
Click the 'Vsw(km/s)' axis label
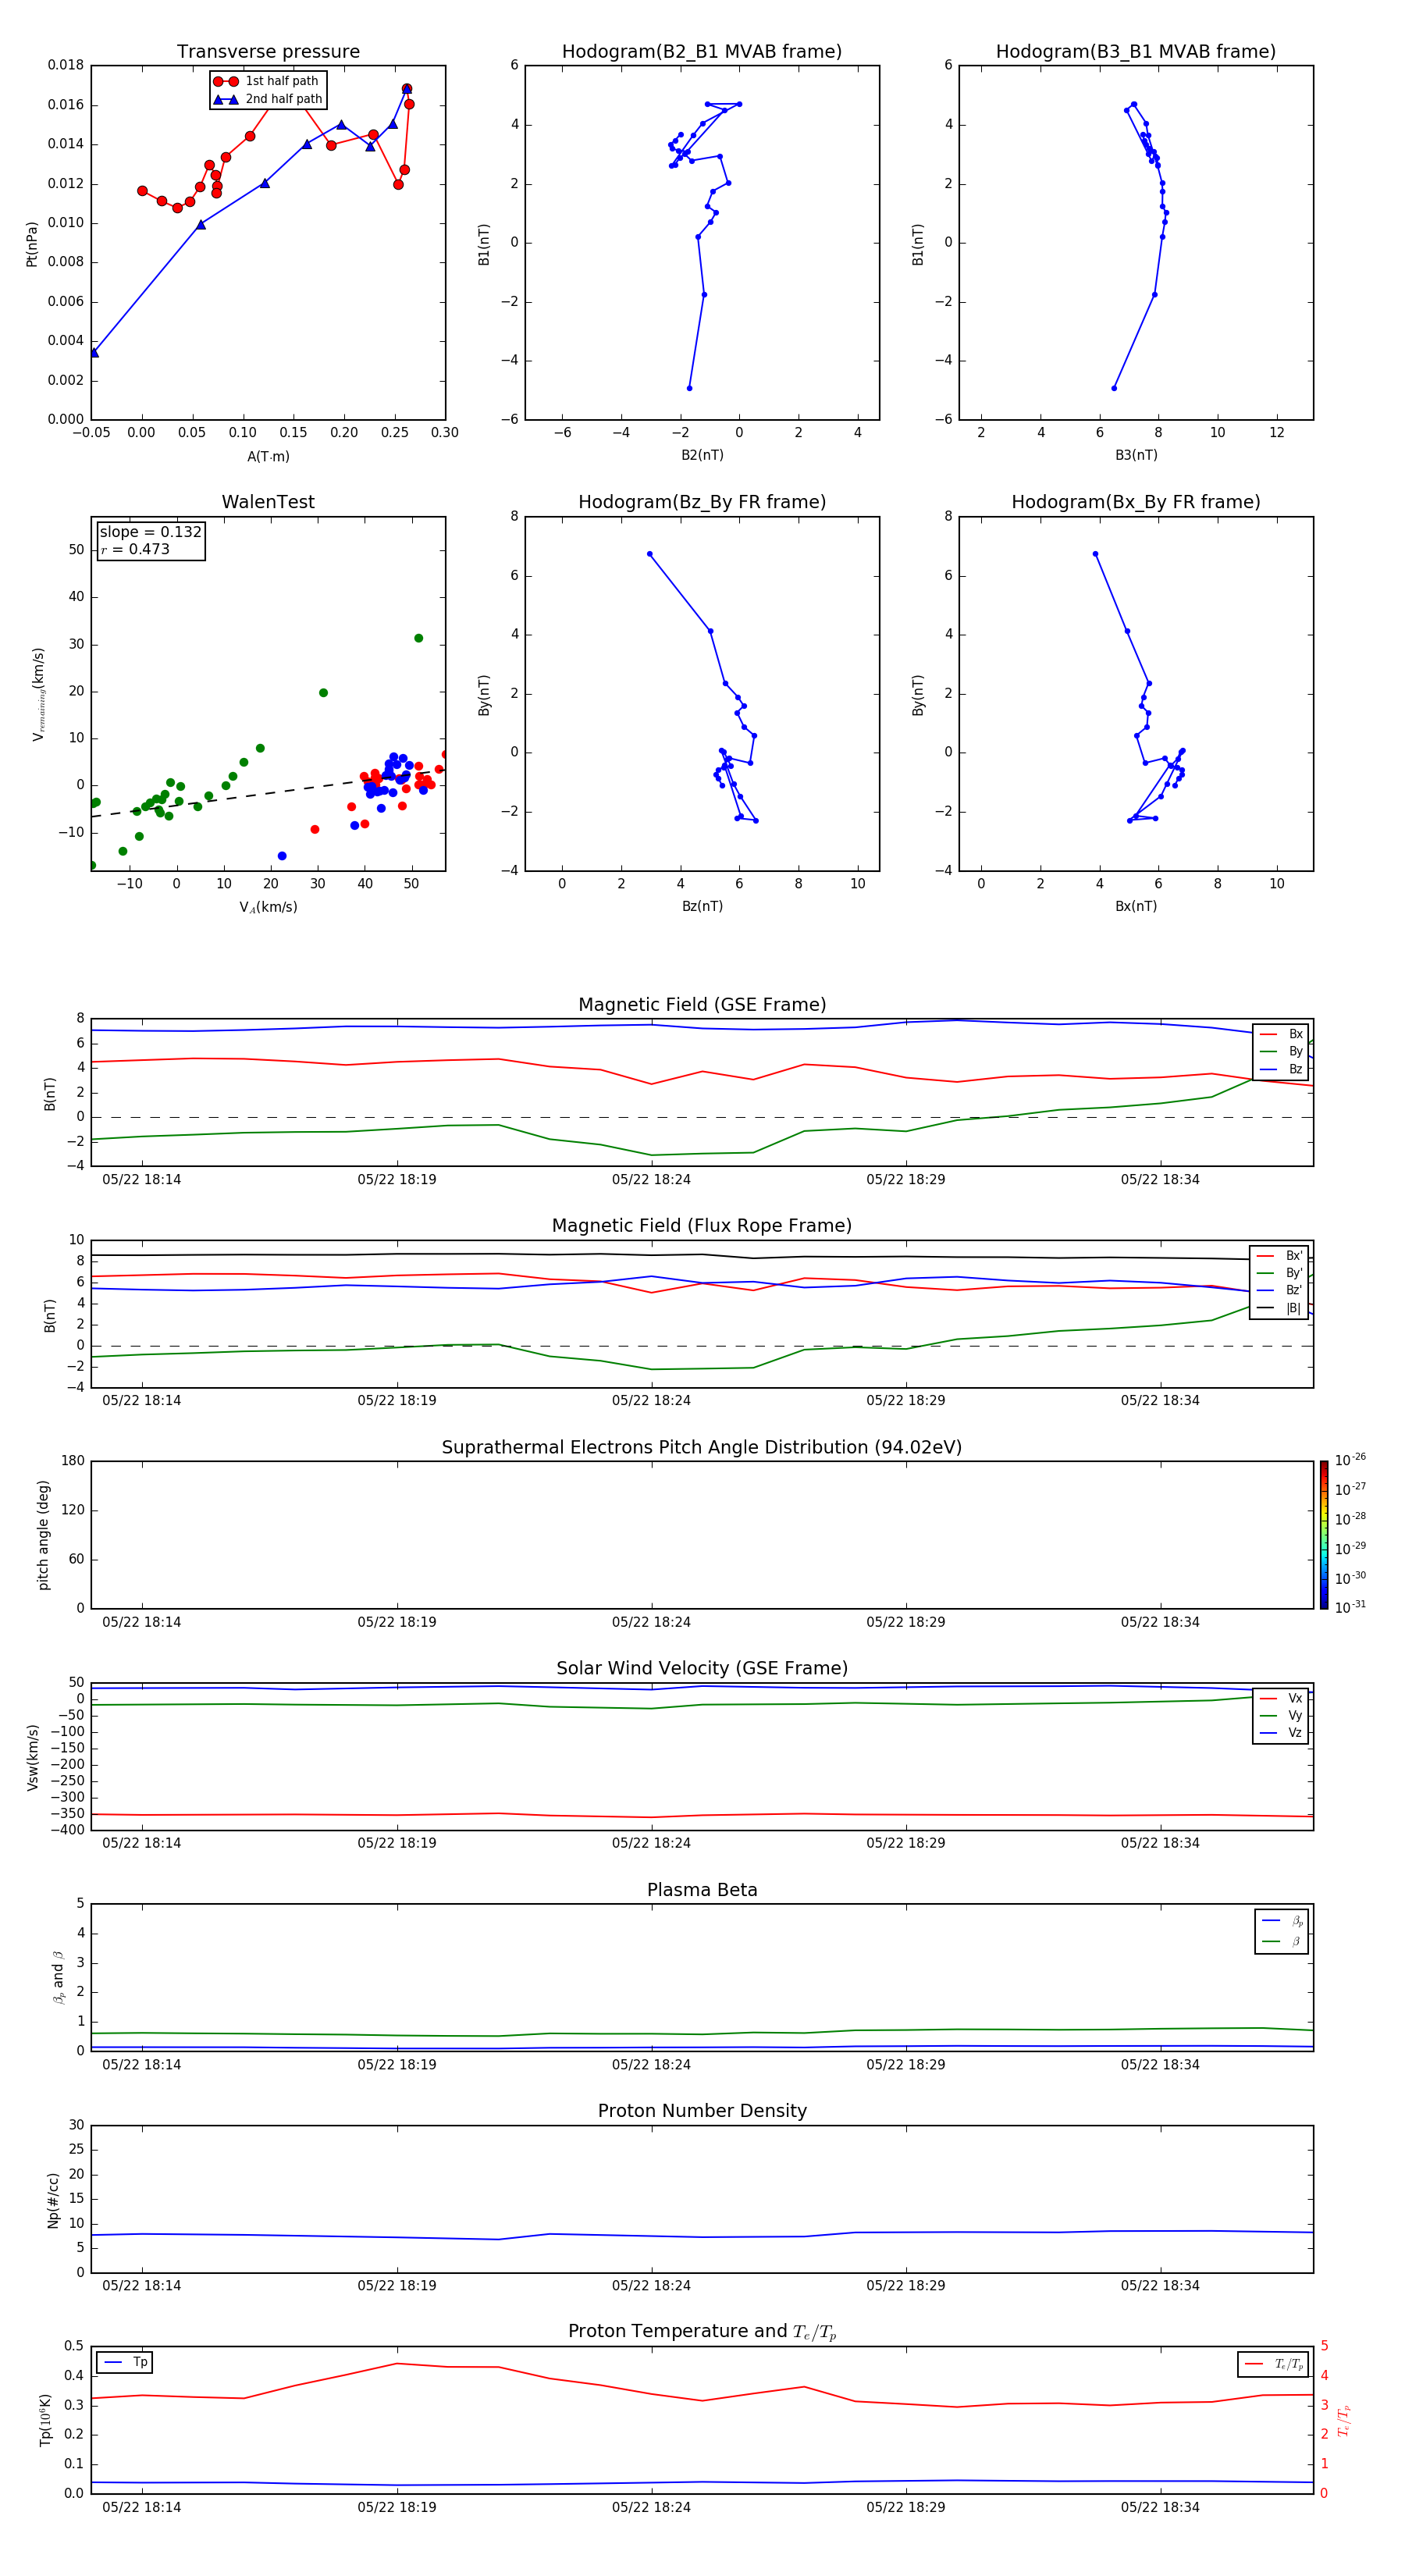[33, 1757]
